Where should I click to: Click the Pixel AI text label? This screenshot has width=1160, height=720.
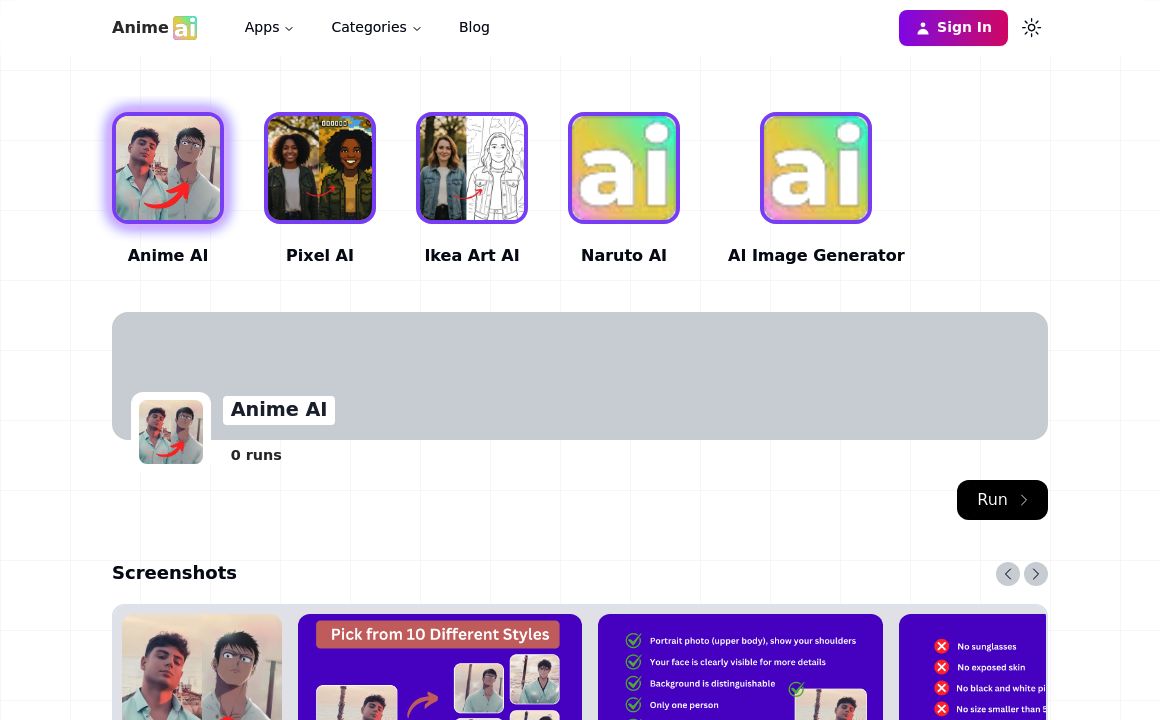pos(320,256)
